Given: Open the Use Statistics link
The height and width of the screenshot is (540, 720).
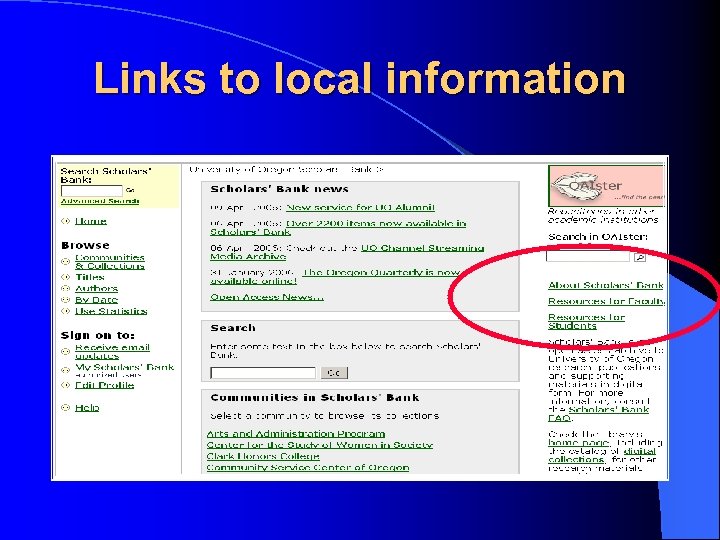Looking at the screenshot, I should (111, 311).
